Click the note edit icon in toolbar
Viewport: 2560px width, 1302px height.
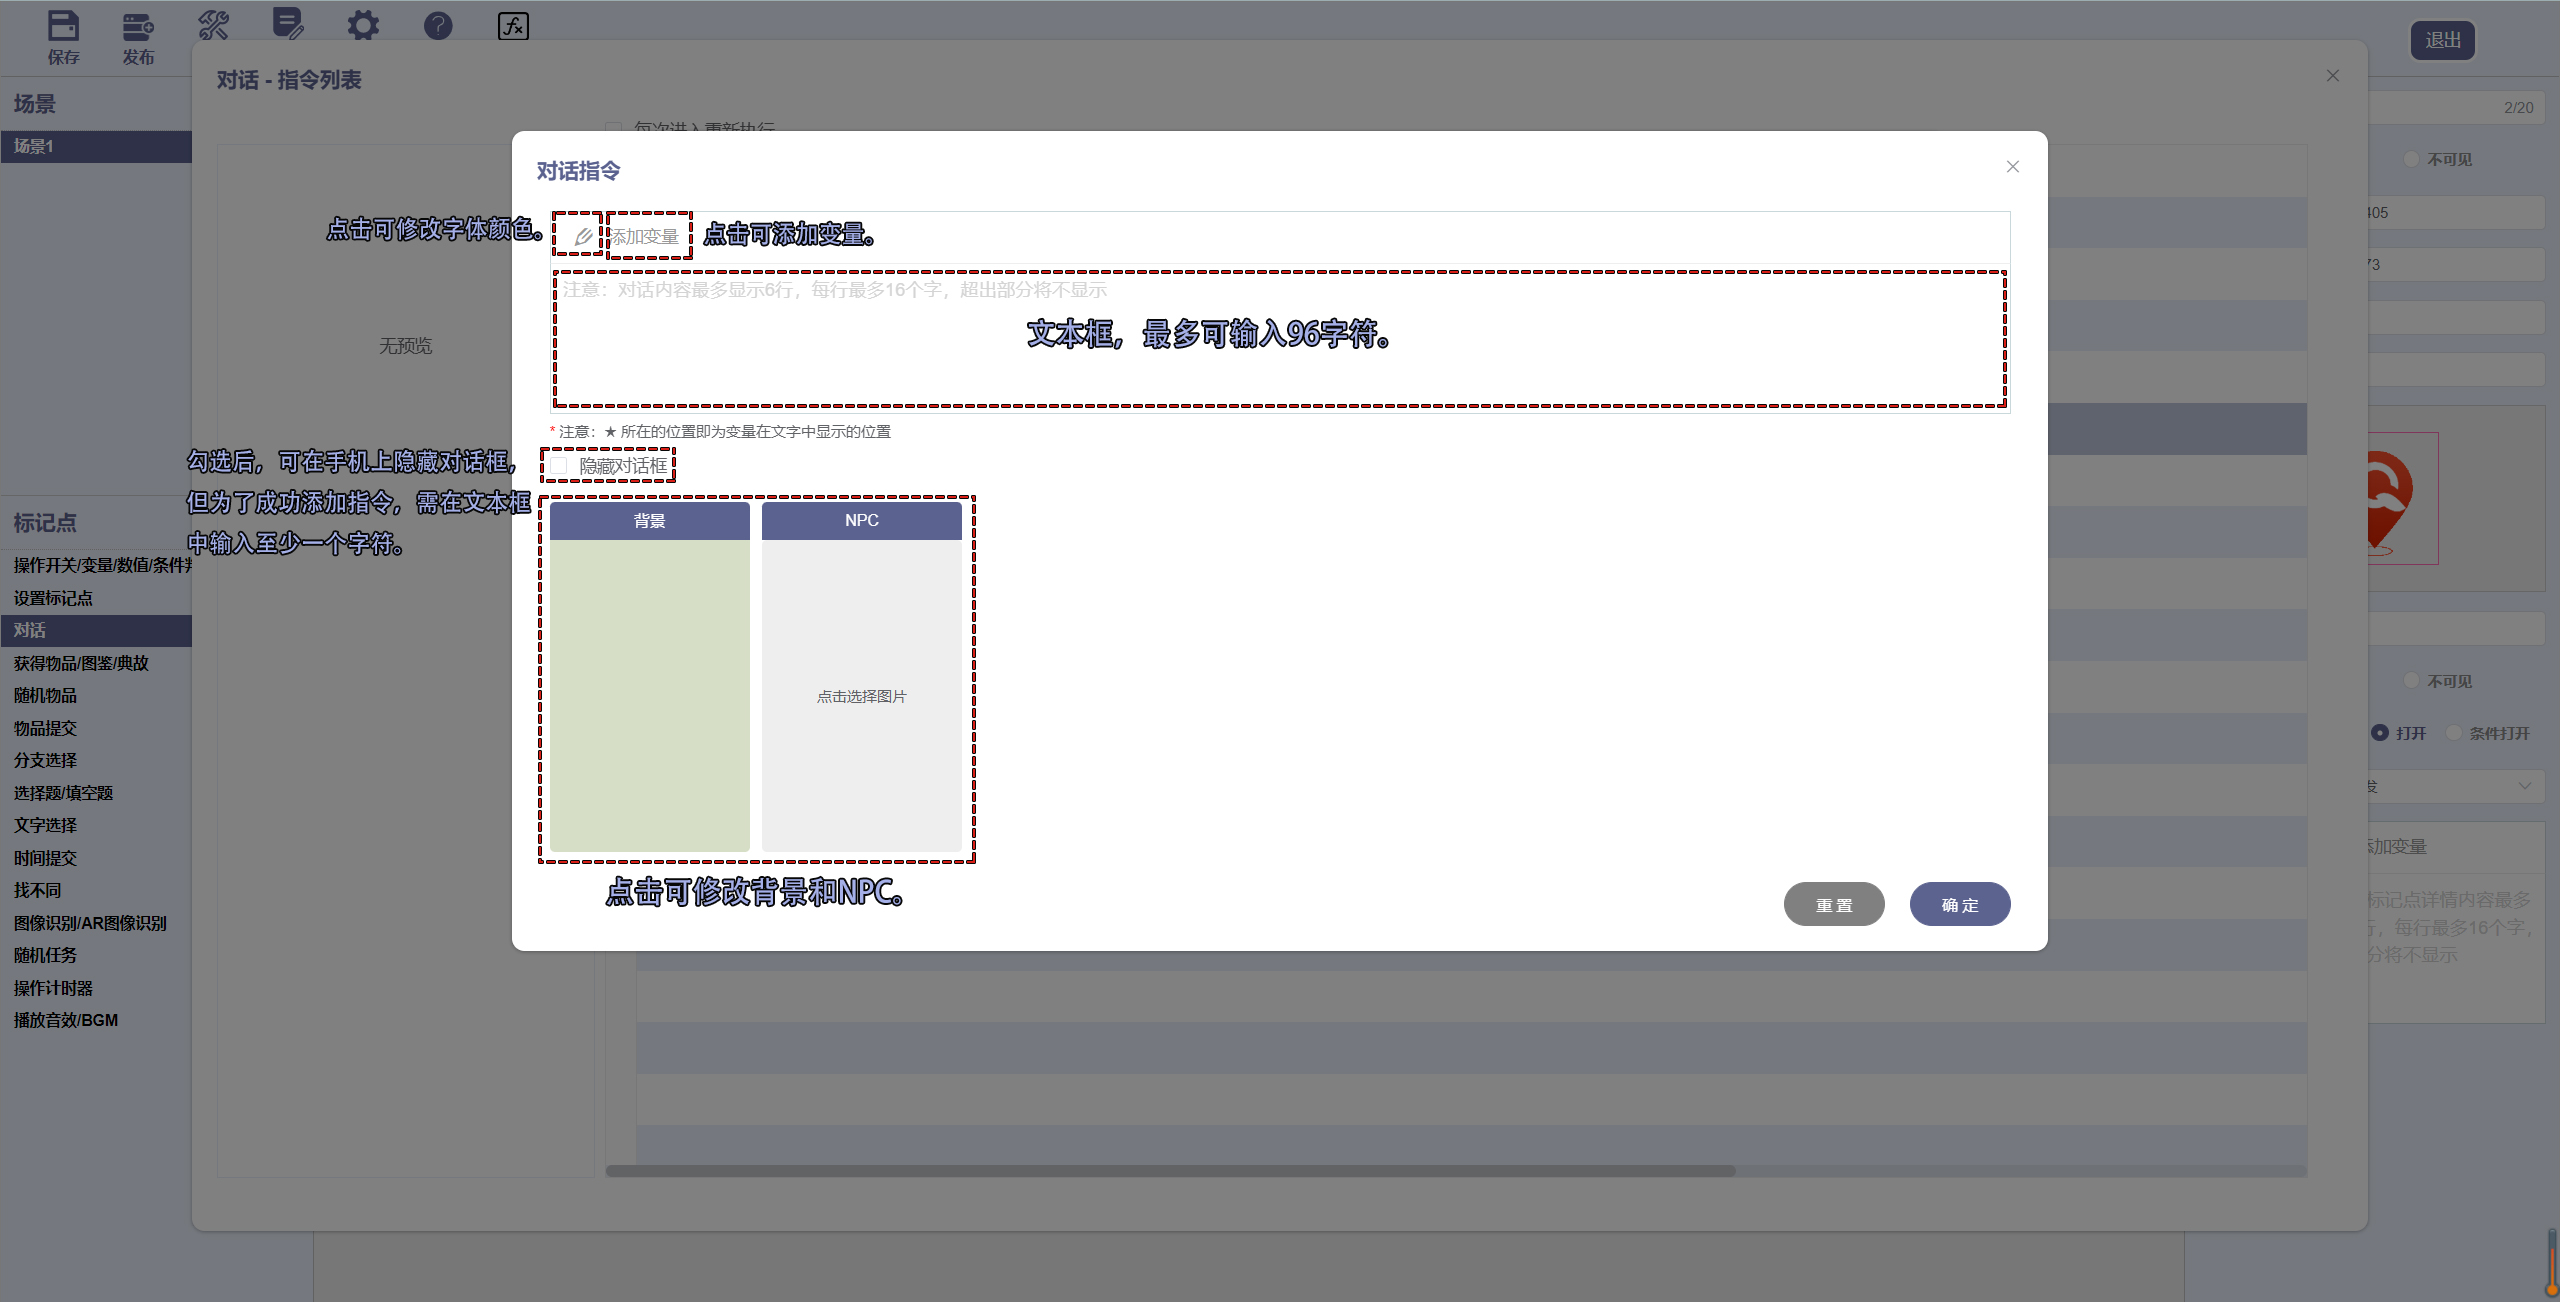pos(288,24)
